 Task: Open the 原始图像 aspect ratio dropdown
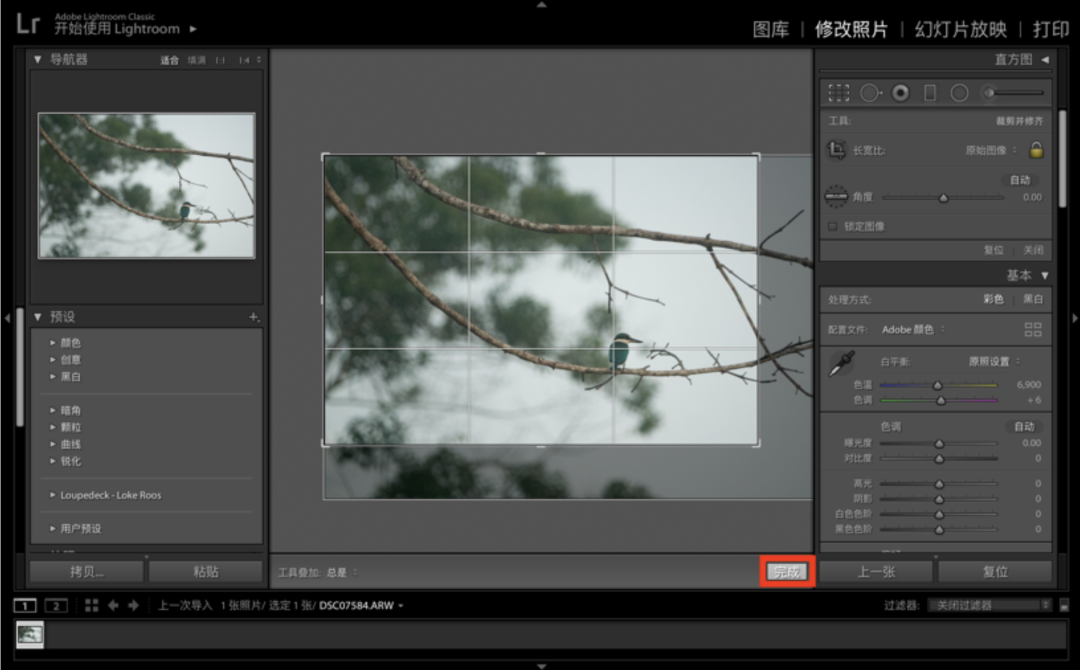tap(990, 150)
